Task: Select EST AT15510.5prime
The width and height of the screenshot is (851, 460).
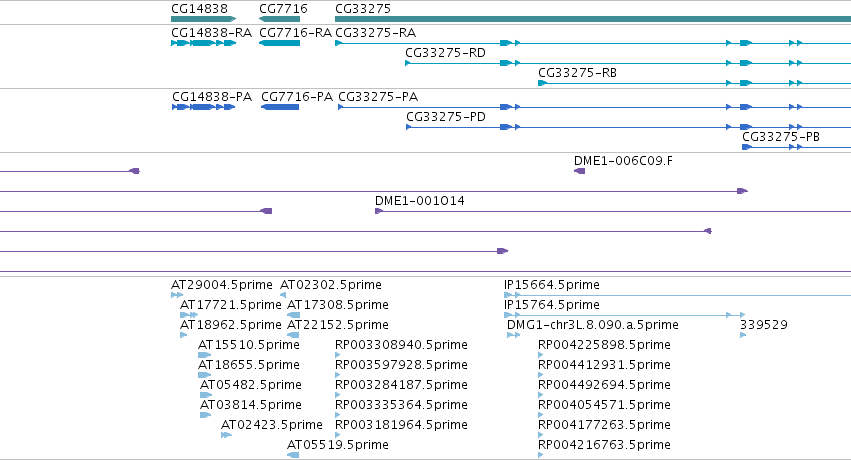Action: click(249, 345)
